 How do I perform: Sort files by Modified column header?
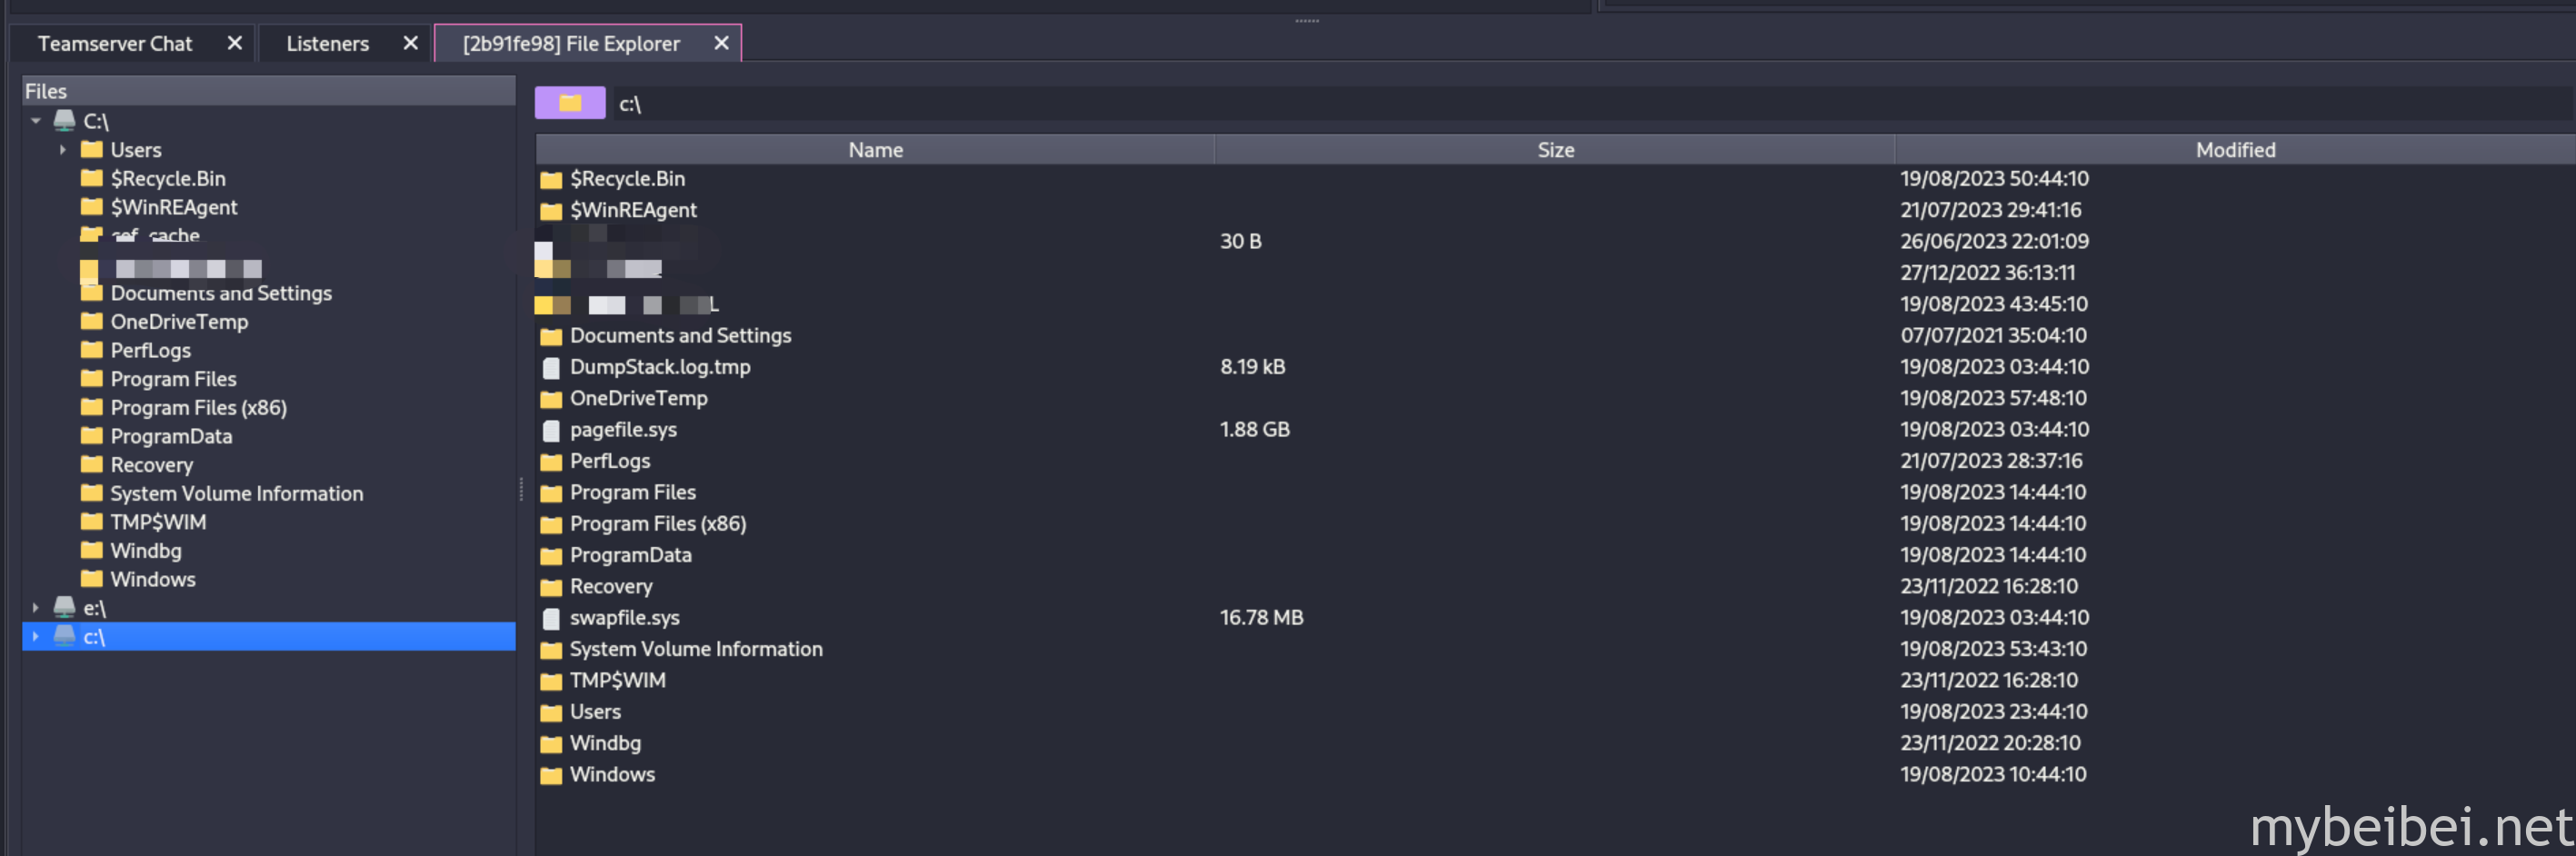click(x=2234, y=150)
